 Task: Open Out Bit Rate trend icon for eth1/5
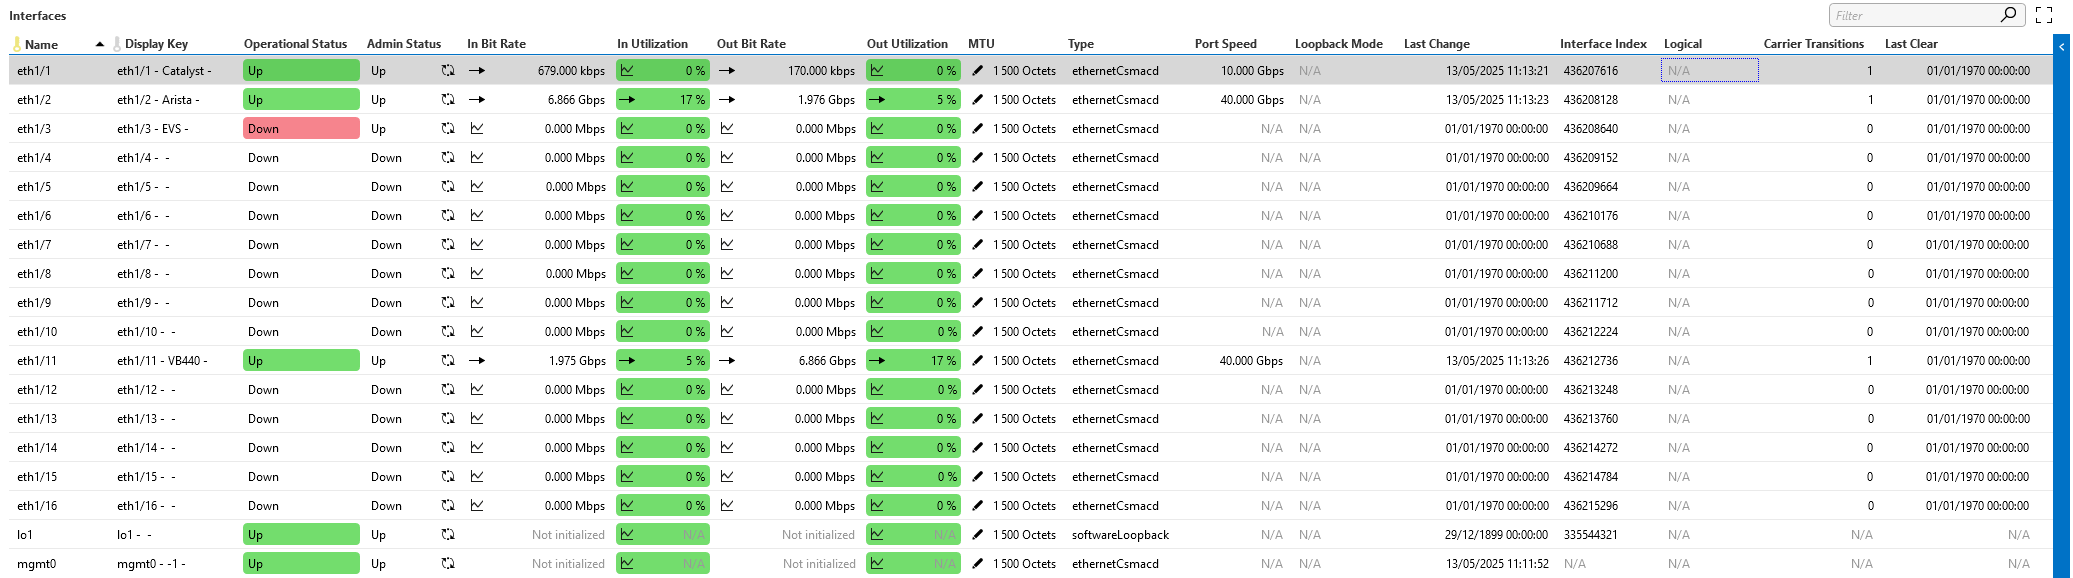coord(727,187)
